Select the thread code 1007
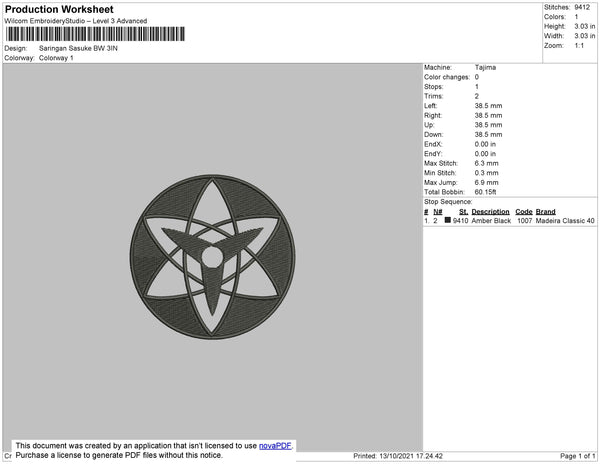The width and height of the screenshot is (600, 464). [x=525, y=221]
